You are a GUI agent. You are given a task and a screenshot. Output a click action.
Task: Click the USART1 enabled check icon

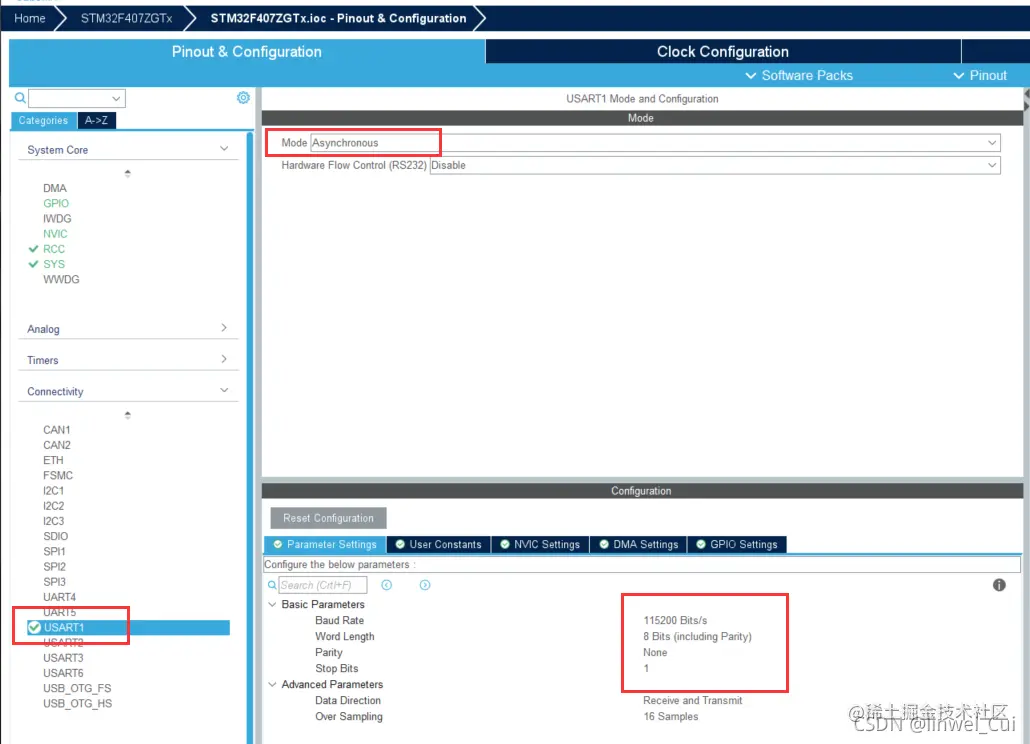pos(34,628)
